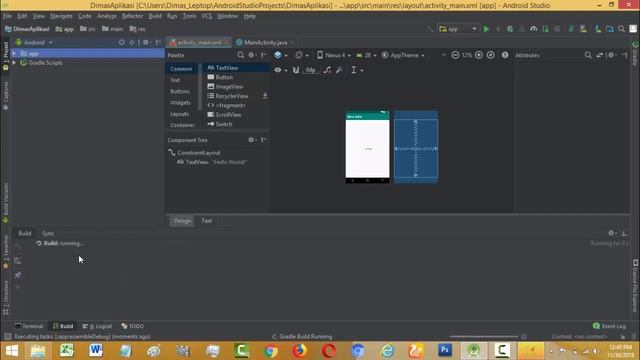
Task: Open the Logcat tool window
Action: click(x=97, y=326)
